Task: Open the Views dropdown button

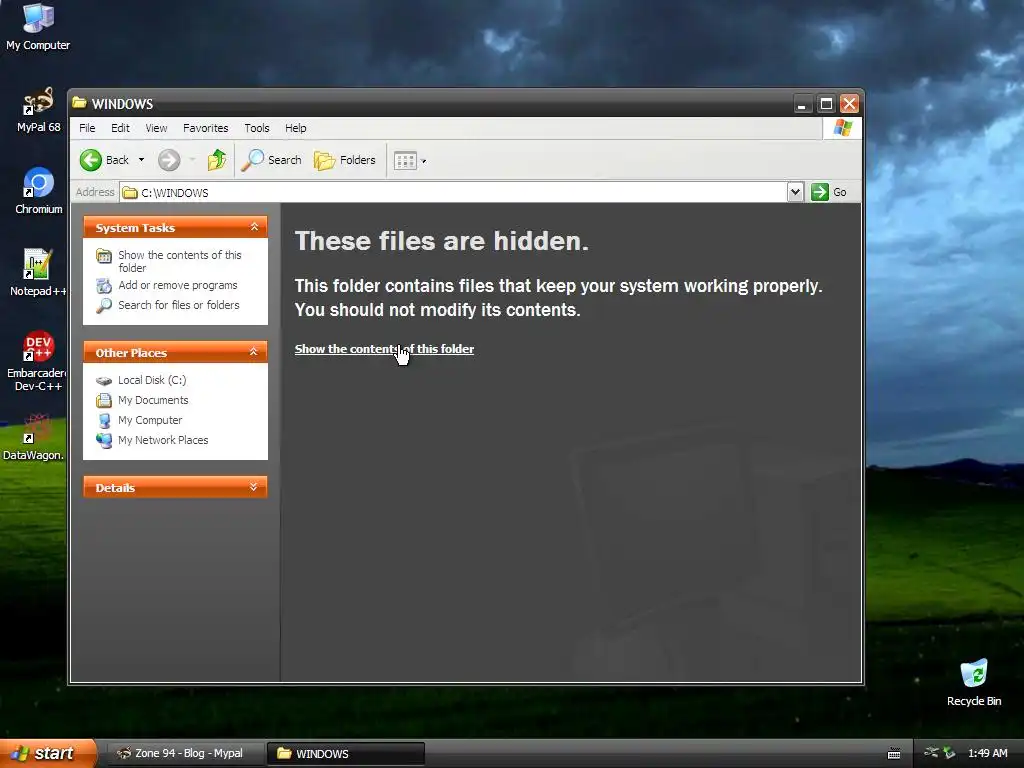Action: click(x=410, y=161)
